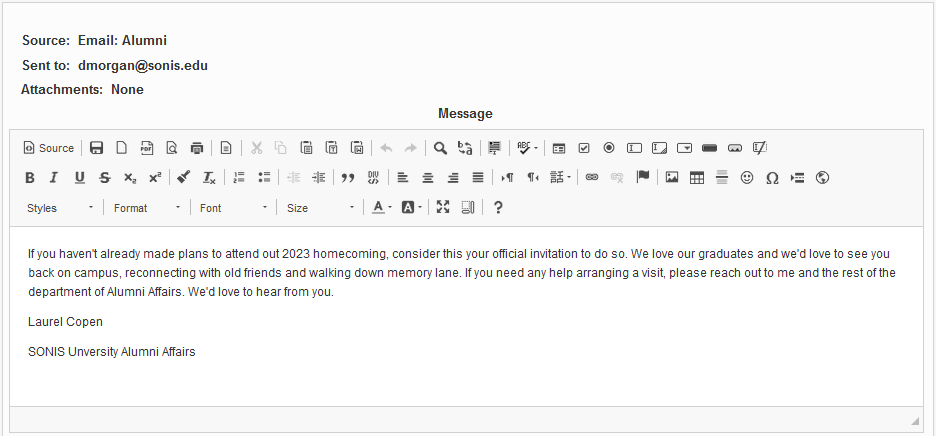Click the Redo arrow
The width and height of the screenshot is (936, 436).
point(411,148)
